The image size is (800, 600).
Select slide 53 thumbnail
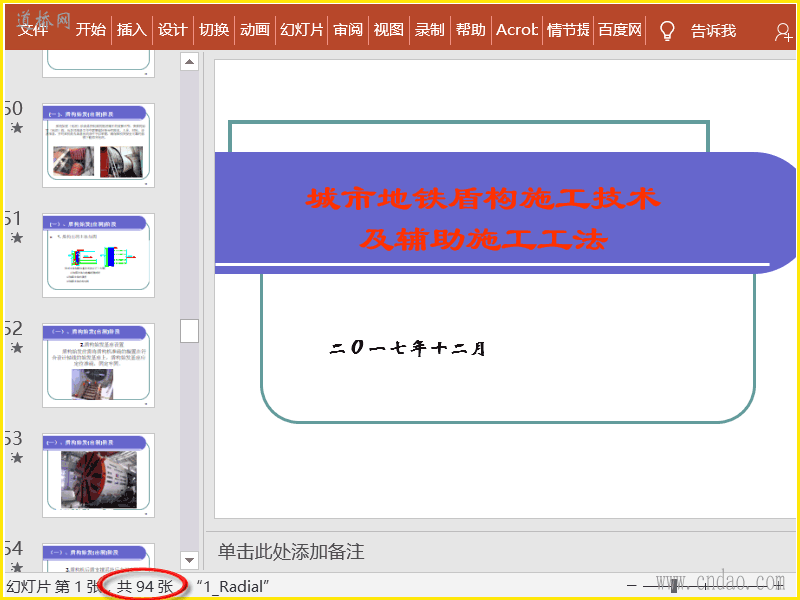point(98,476)
